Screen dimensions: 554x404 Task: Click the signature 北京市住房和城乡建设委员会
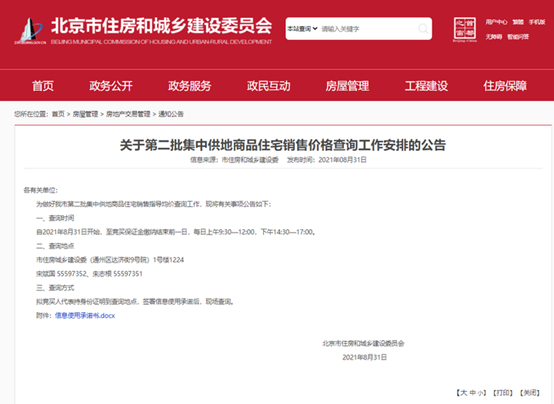[364, 343]
